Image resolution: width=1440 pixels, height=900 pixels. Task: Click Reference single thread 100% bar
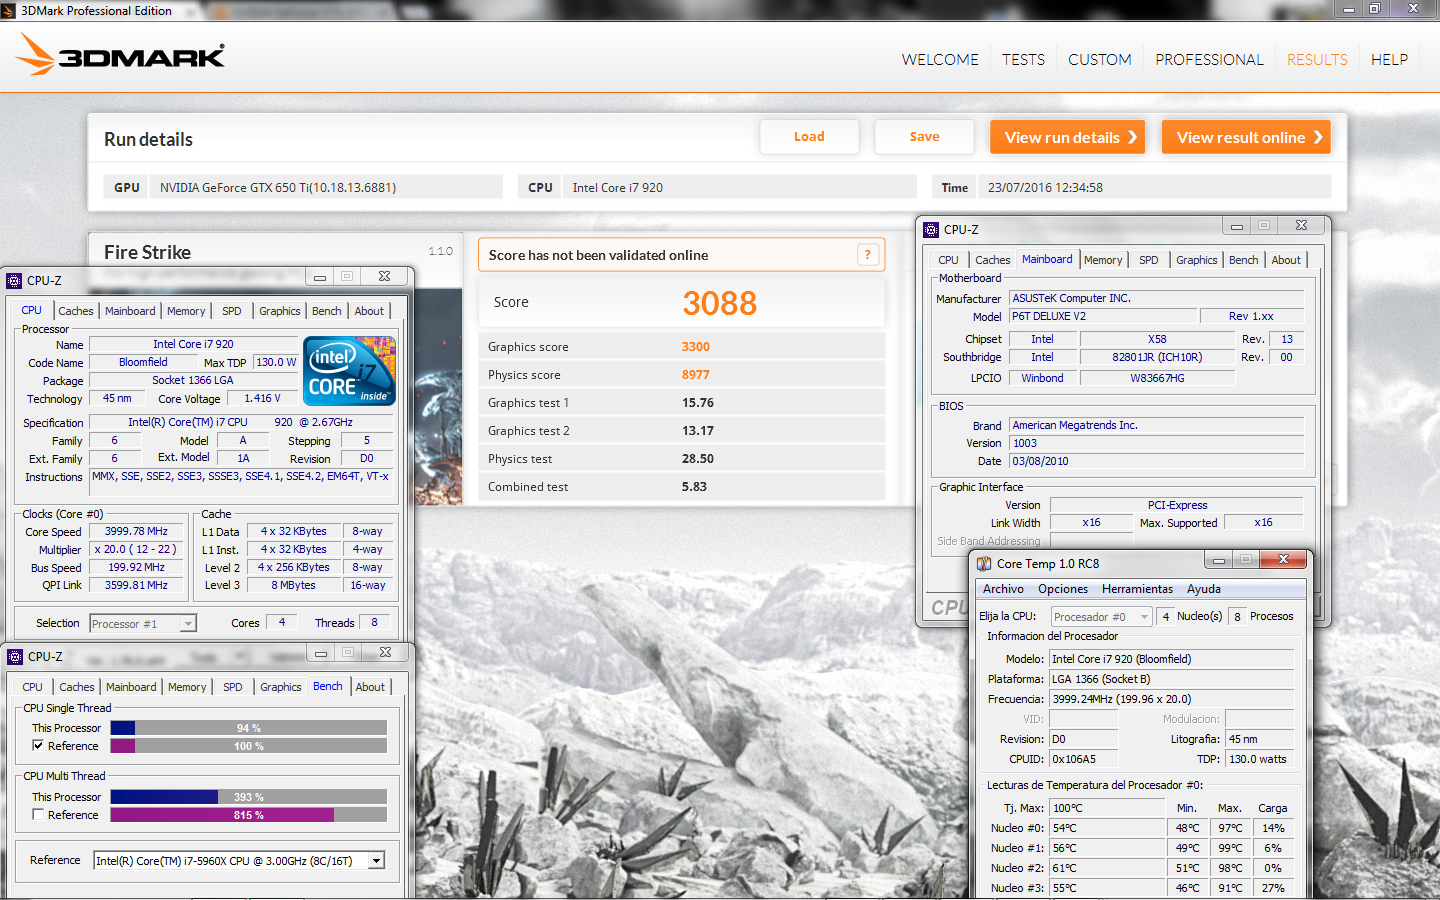click(x=249, y=746)
